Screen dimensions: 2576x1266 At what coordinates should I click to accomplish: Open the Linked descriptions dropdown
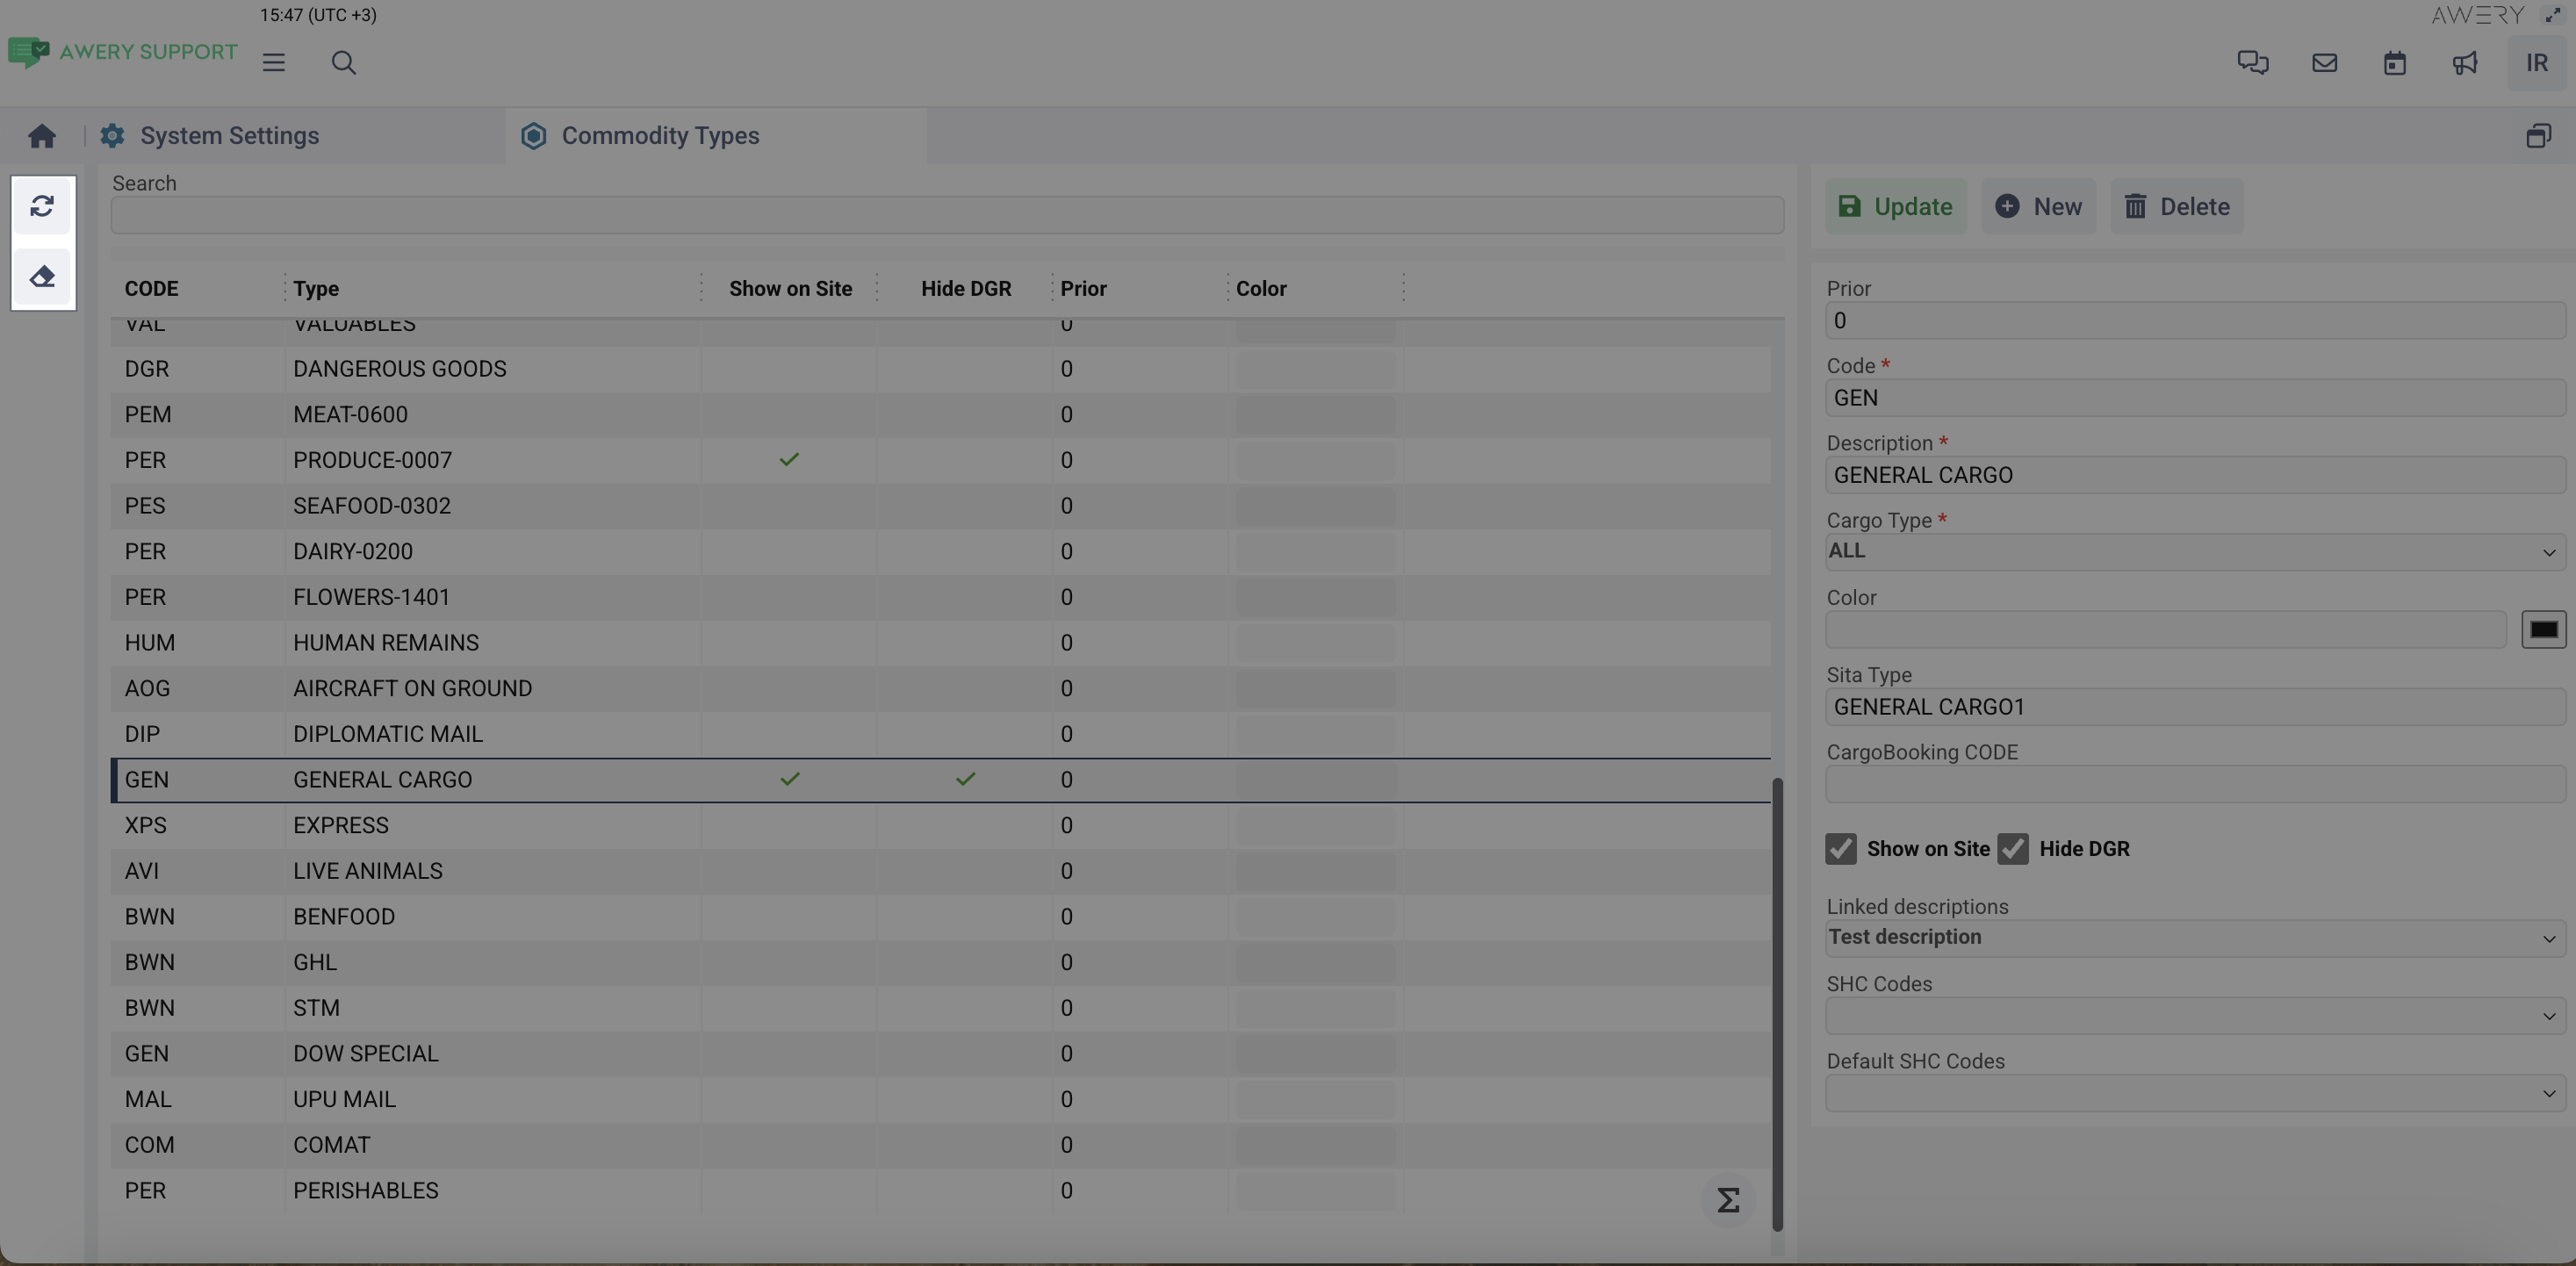point(2194,938)
